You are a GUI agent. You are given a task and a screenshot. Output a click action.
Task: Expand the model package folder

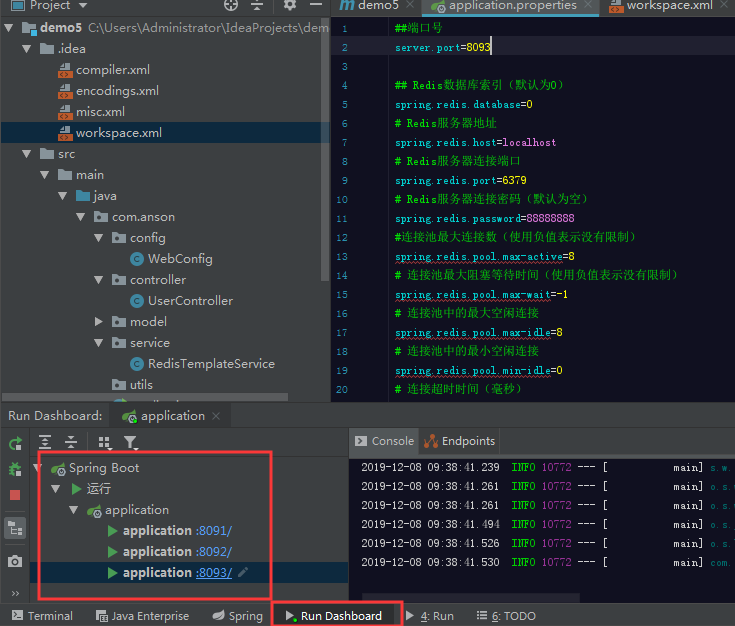[x=99, y=322]
